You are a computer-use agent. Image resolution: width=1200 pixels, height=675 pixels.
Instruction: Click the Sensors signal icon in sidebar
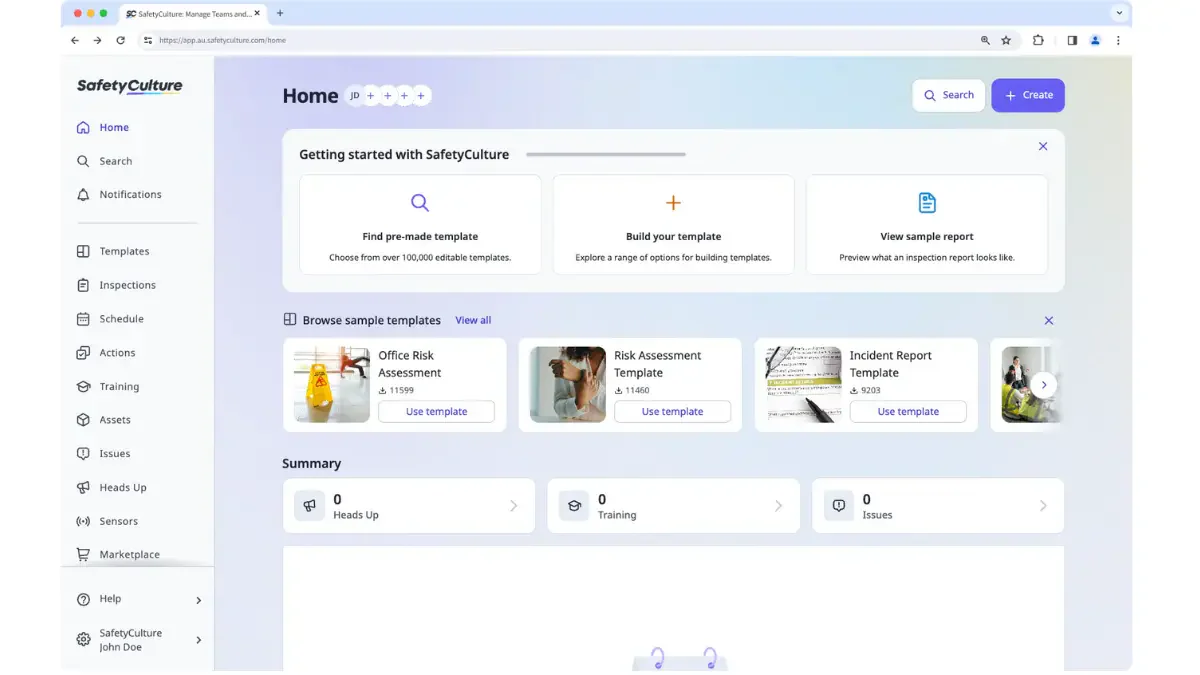pos(83,521)
